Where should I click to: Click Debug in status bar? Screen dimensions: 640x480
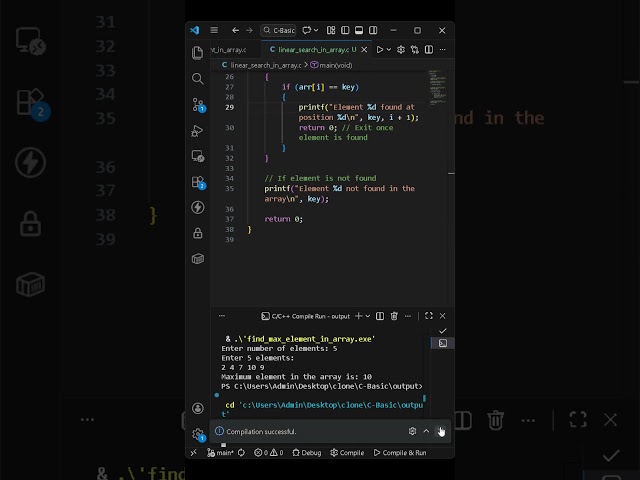pos(307,453)
